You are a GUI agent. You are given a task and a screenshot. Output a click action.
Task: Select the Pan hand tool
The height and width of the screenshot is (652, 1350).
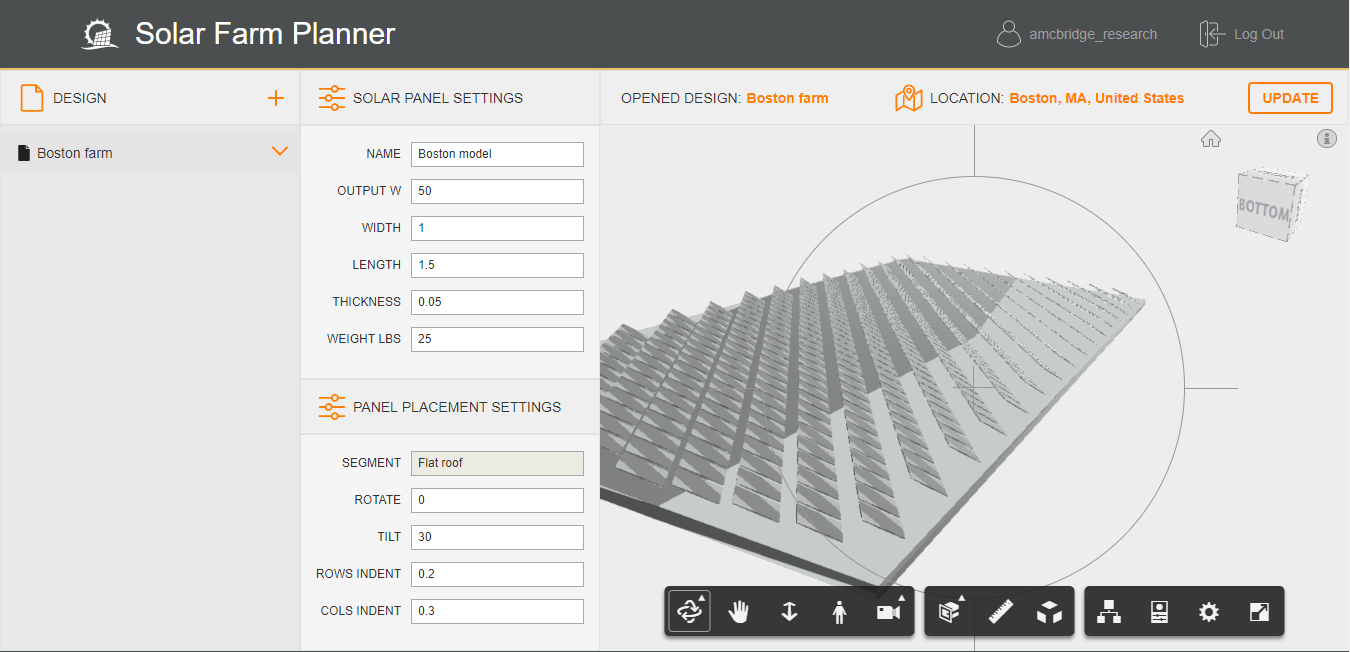coord(739,611)
